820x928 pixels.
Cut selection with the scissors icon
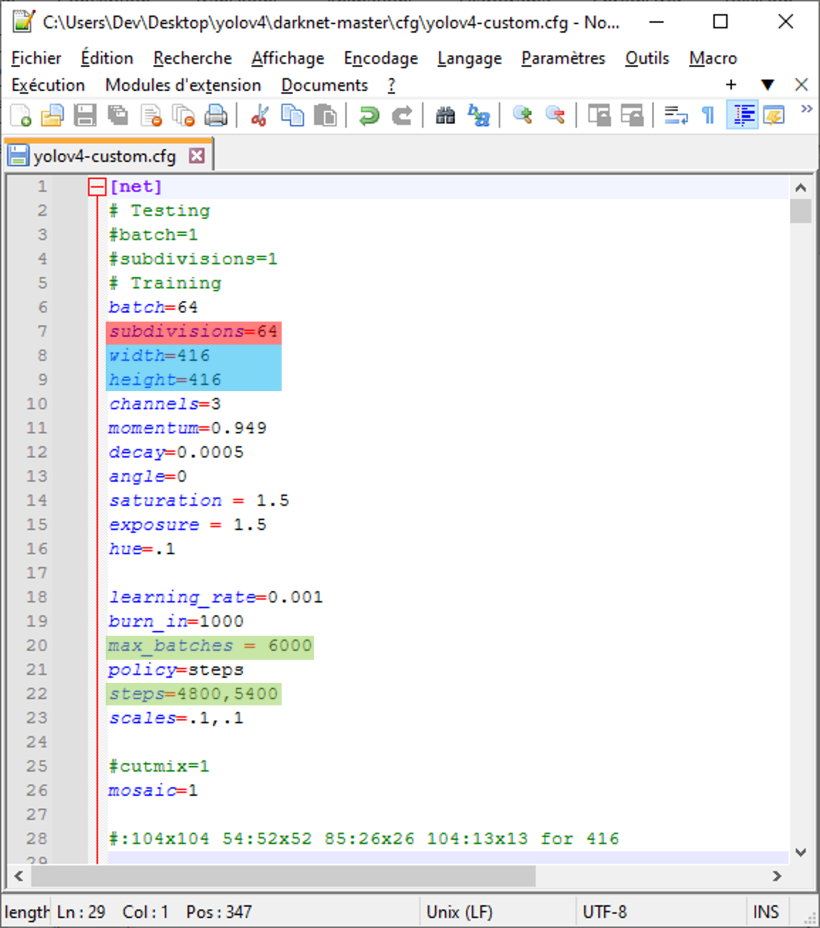(x=259, y=115)
